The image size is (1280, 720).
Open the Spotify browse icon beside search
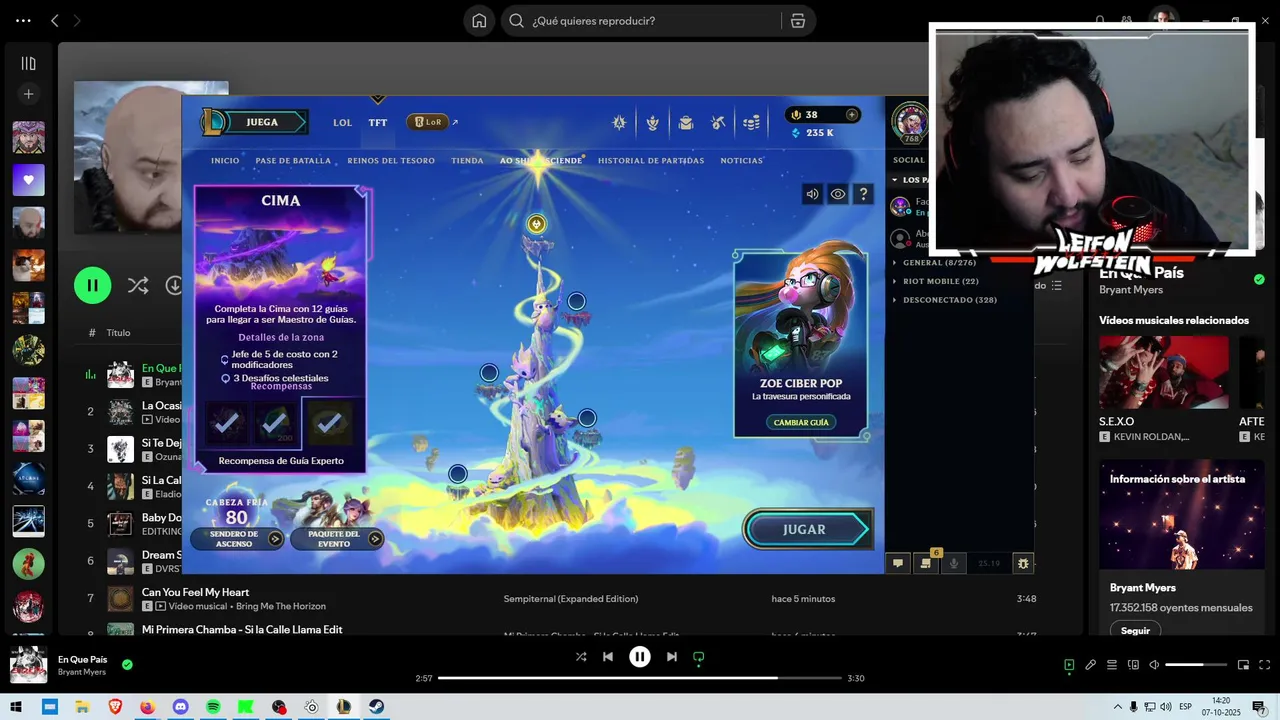[x=798, y=21]
